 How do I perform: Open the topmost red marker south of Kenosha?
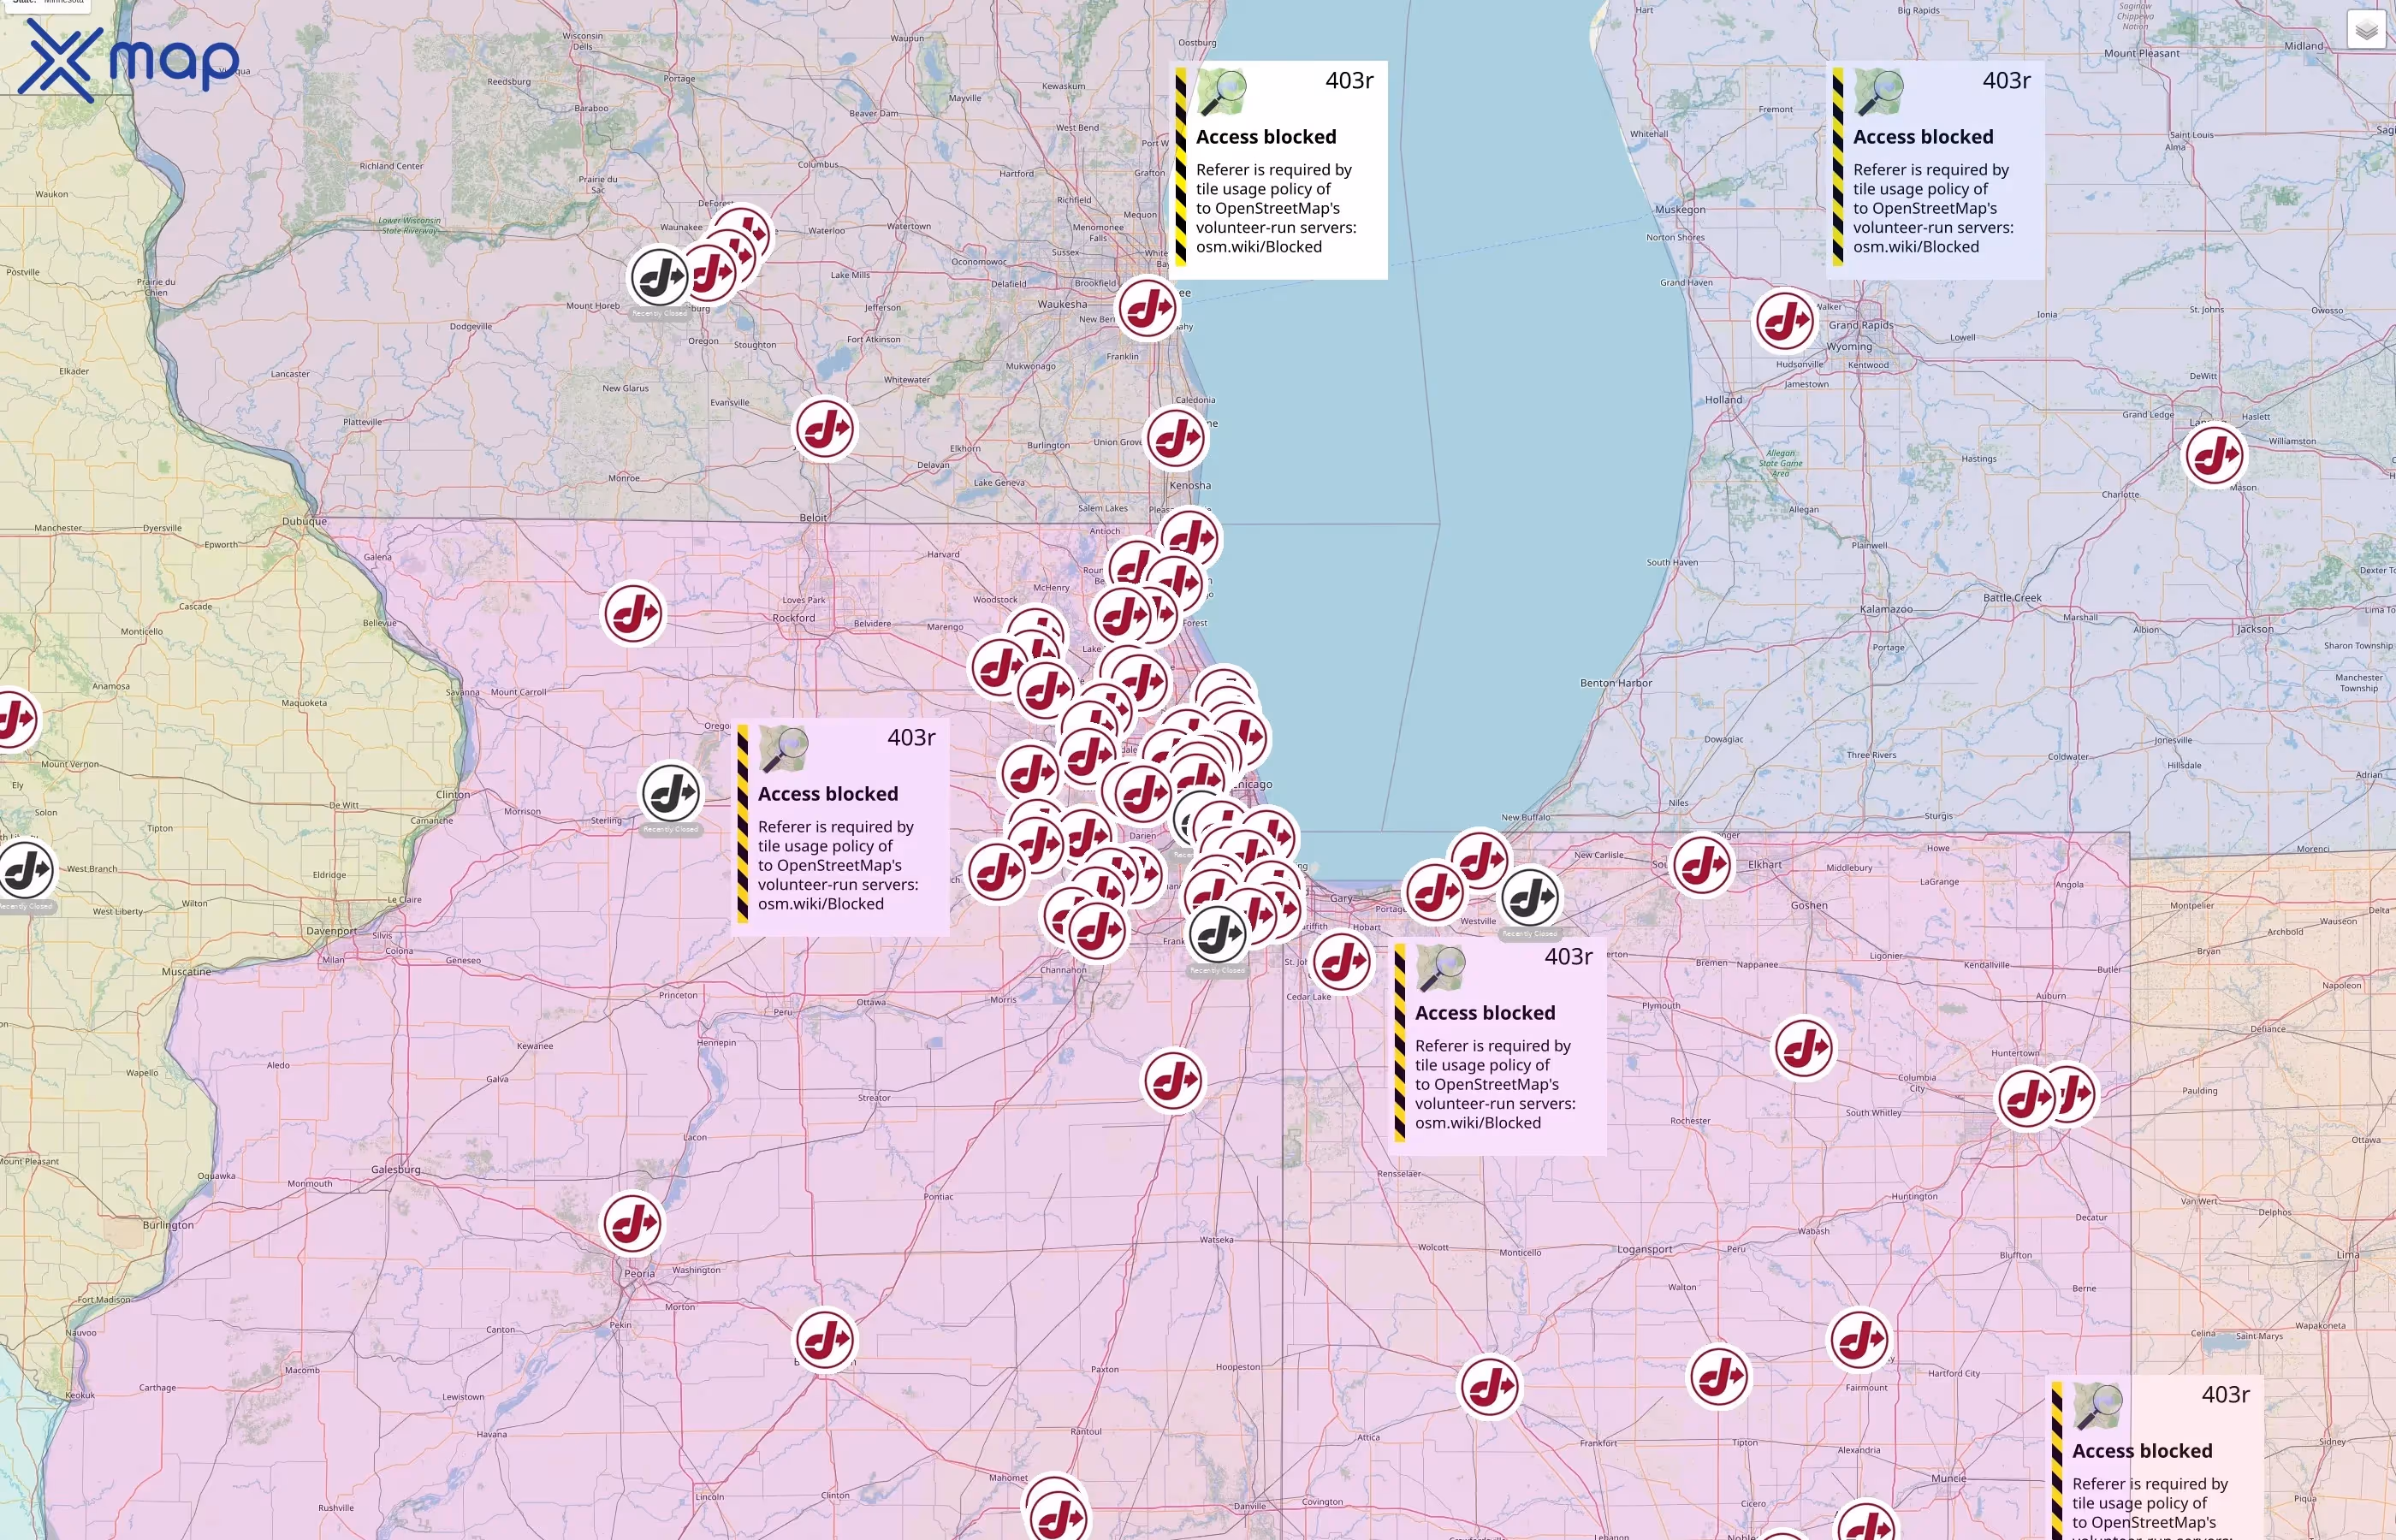pos(1190,539)
